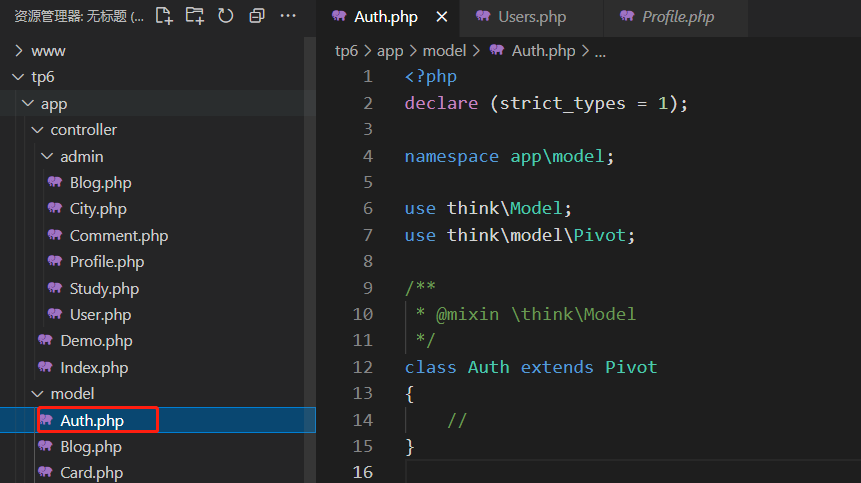This screenshot has height=483, width=861.
Task: Click line number 16 in the gutter
Action: coord(362,472)
